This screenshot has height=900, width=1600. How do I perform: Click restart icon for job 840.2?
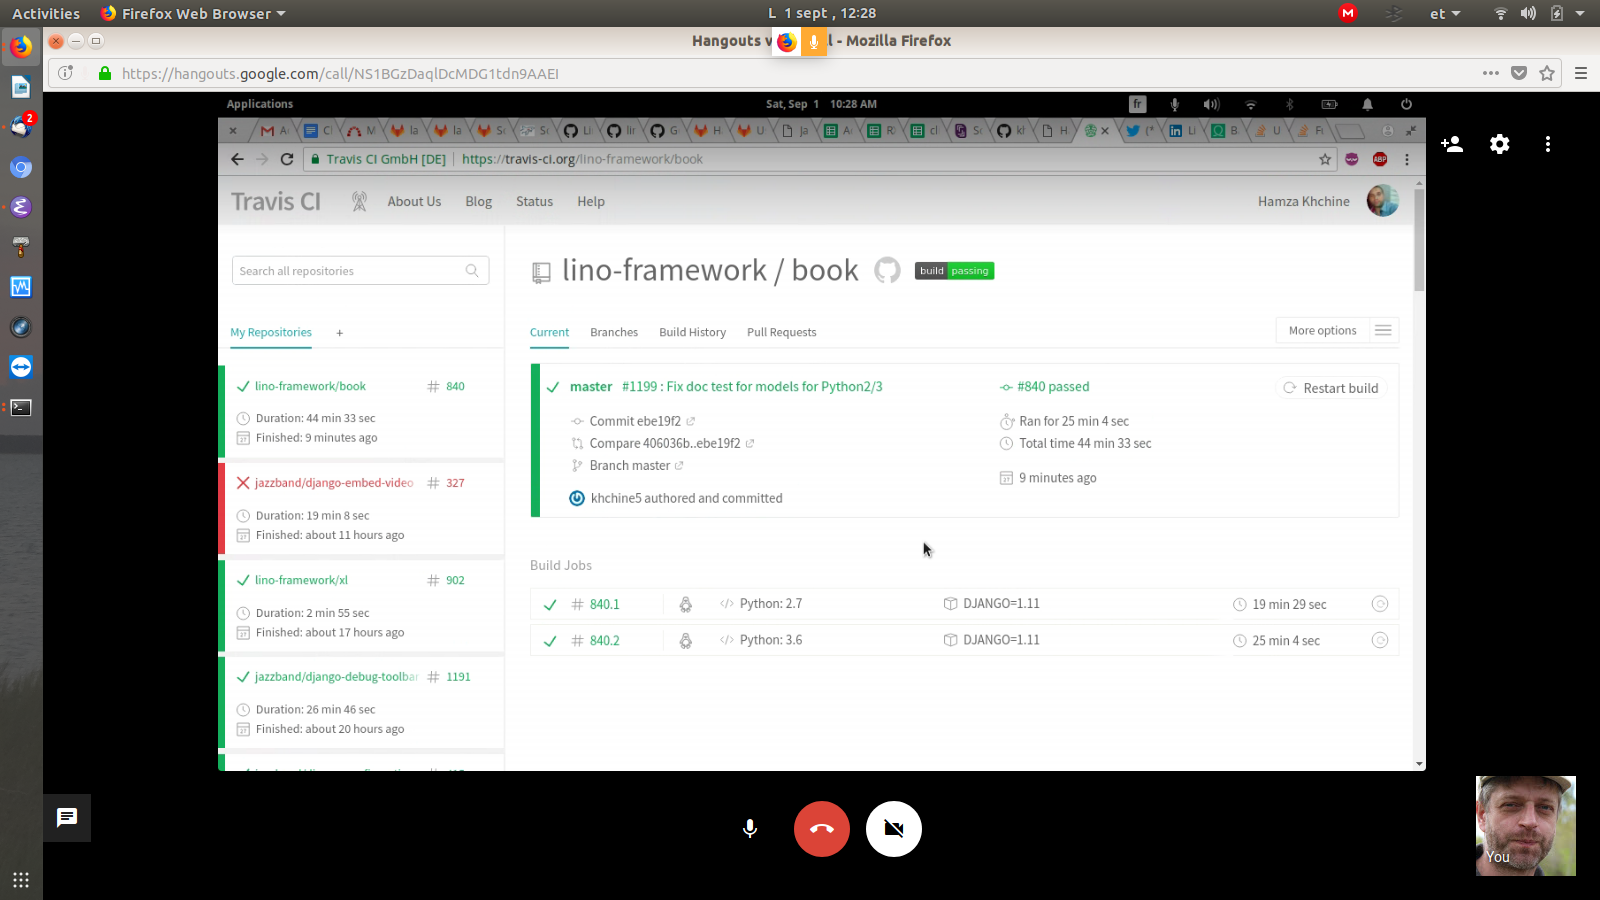tap(1380, 640)
